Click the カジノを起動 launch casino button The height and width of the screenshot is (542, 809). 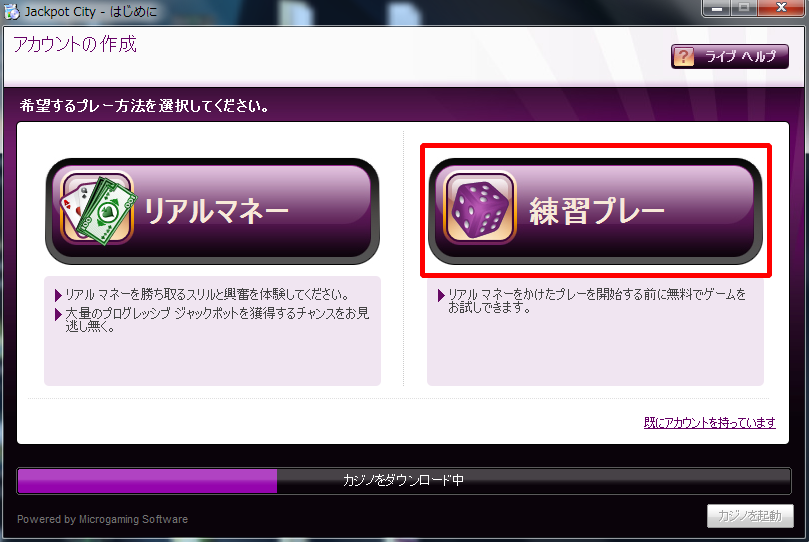750,516
